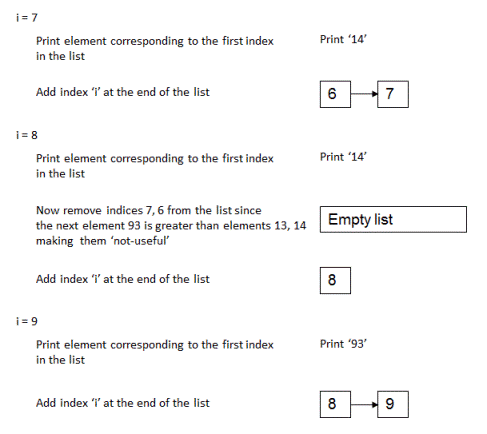Select the Empty list box
The height and width of the screenshot is (434, 487).
pos(393,219)
